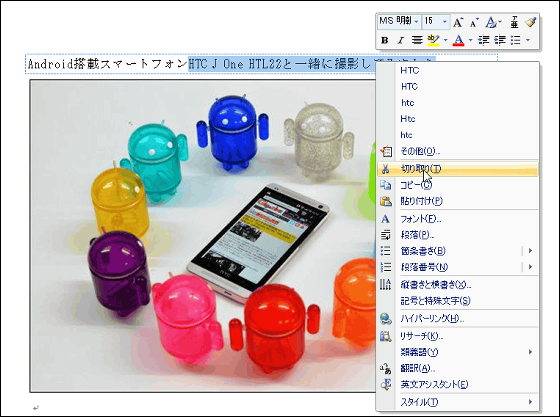Click the decrease indent icon
The image size is (560, 417).
(x=484, y=40)
